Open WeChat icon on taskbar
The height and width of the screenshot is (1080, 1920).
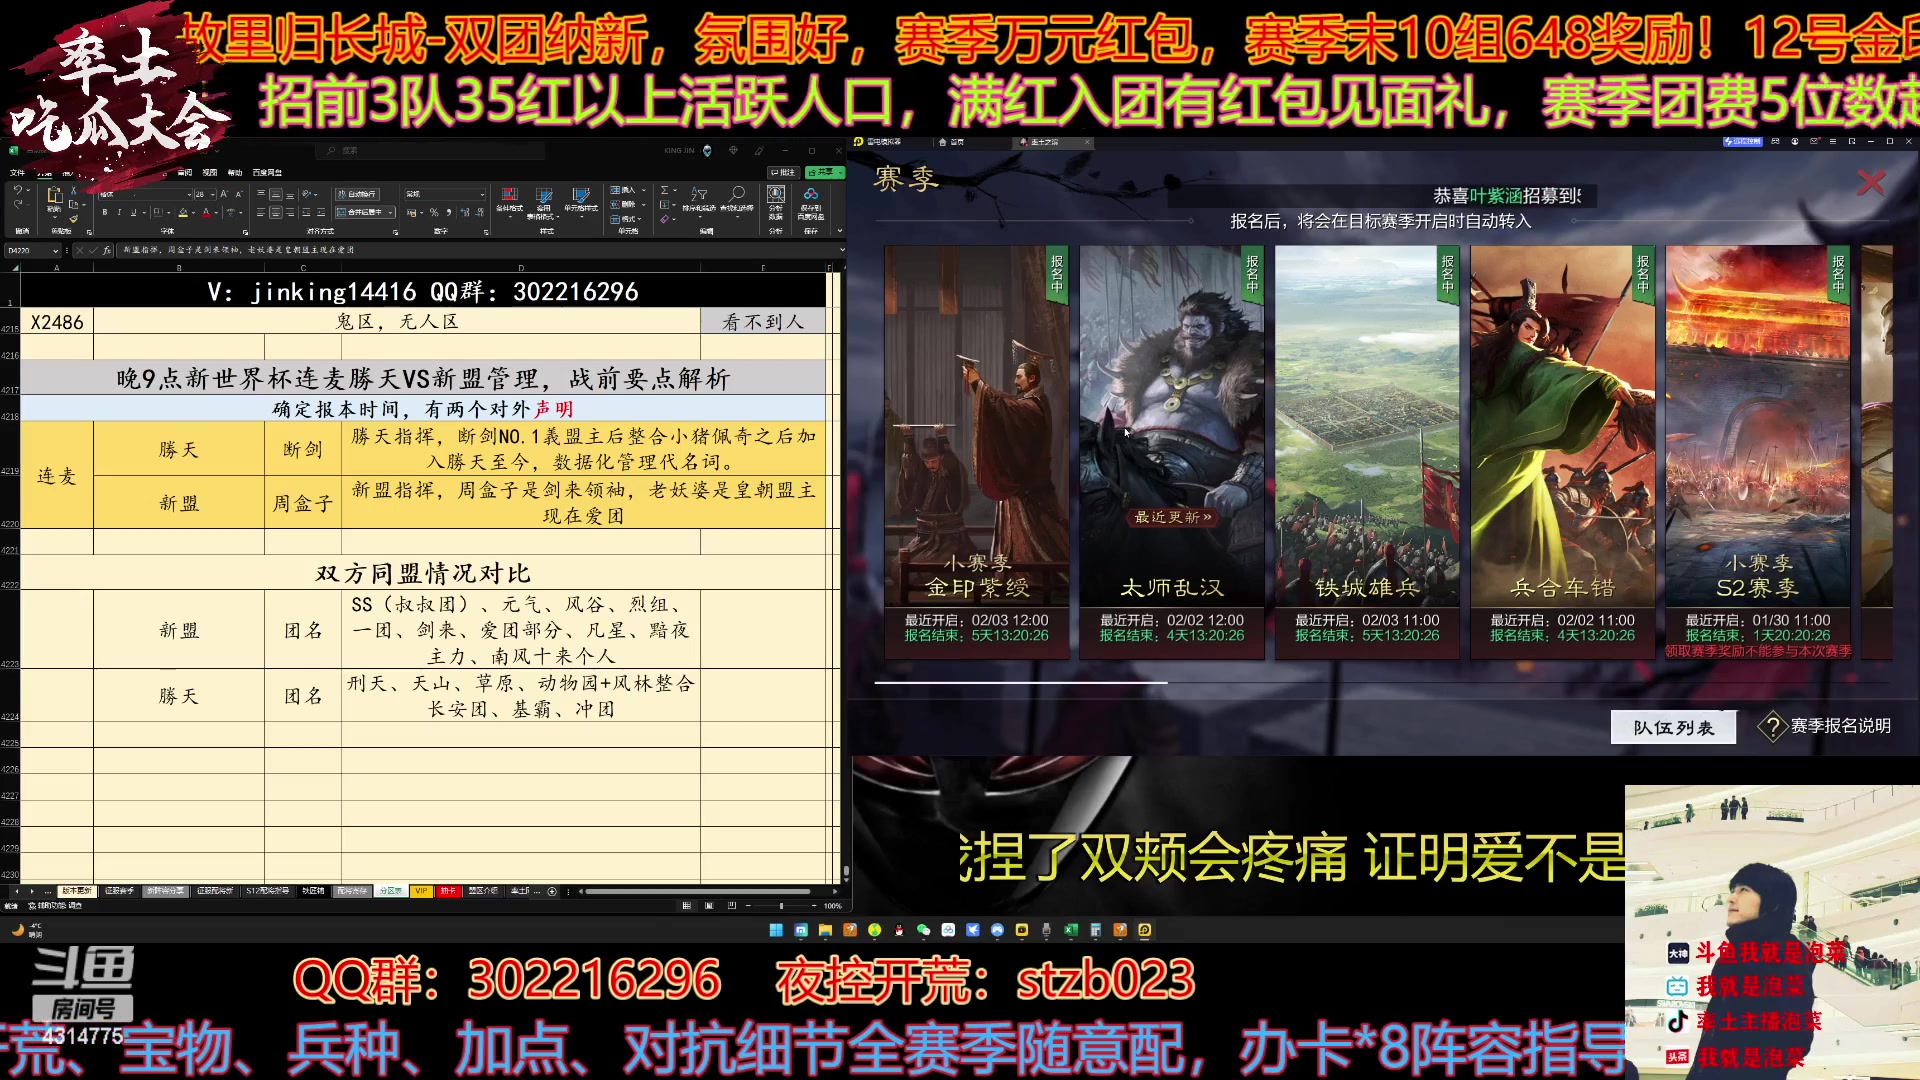[x=923, y=930]
